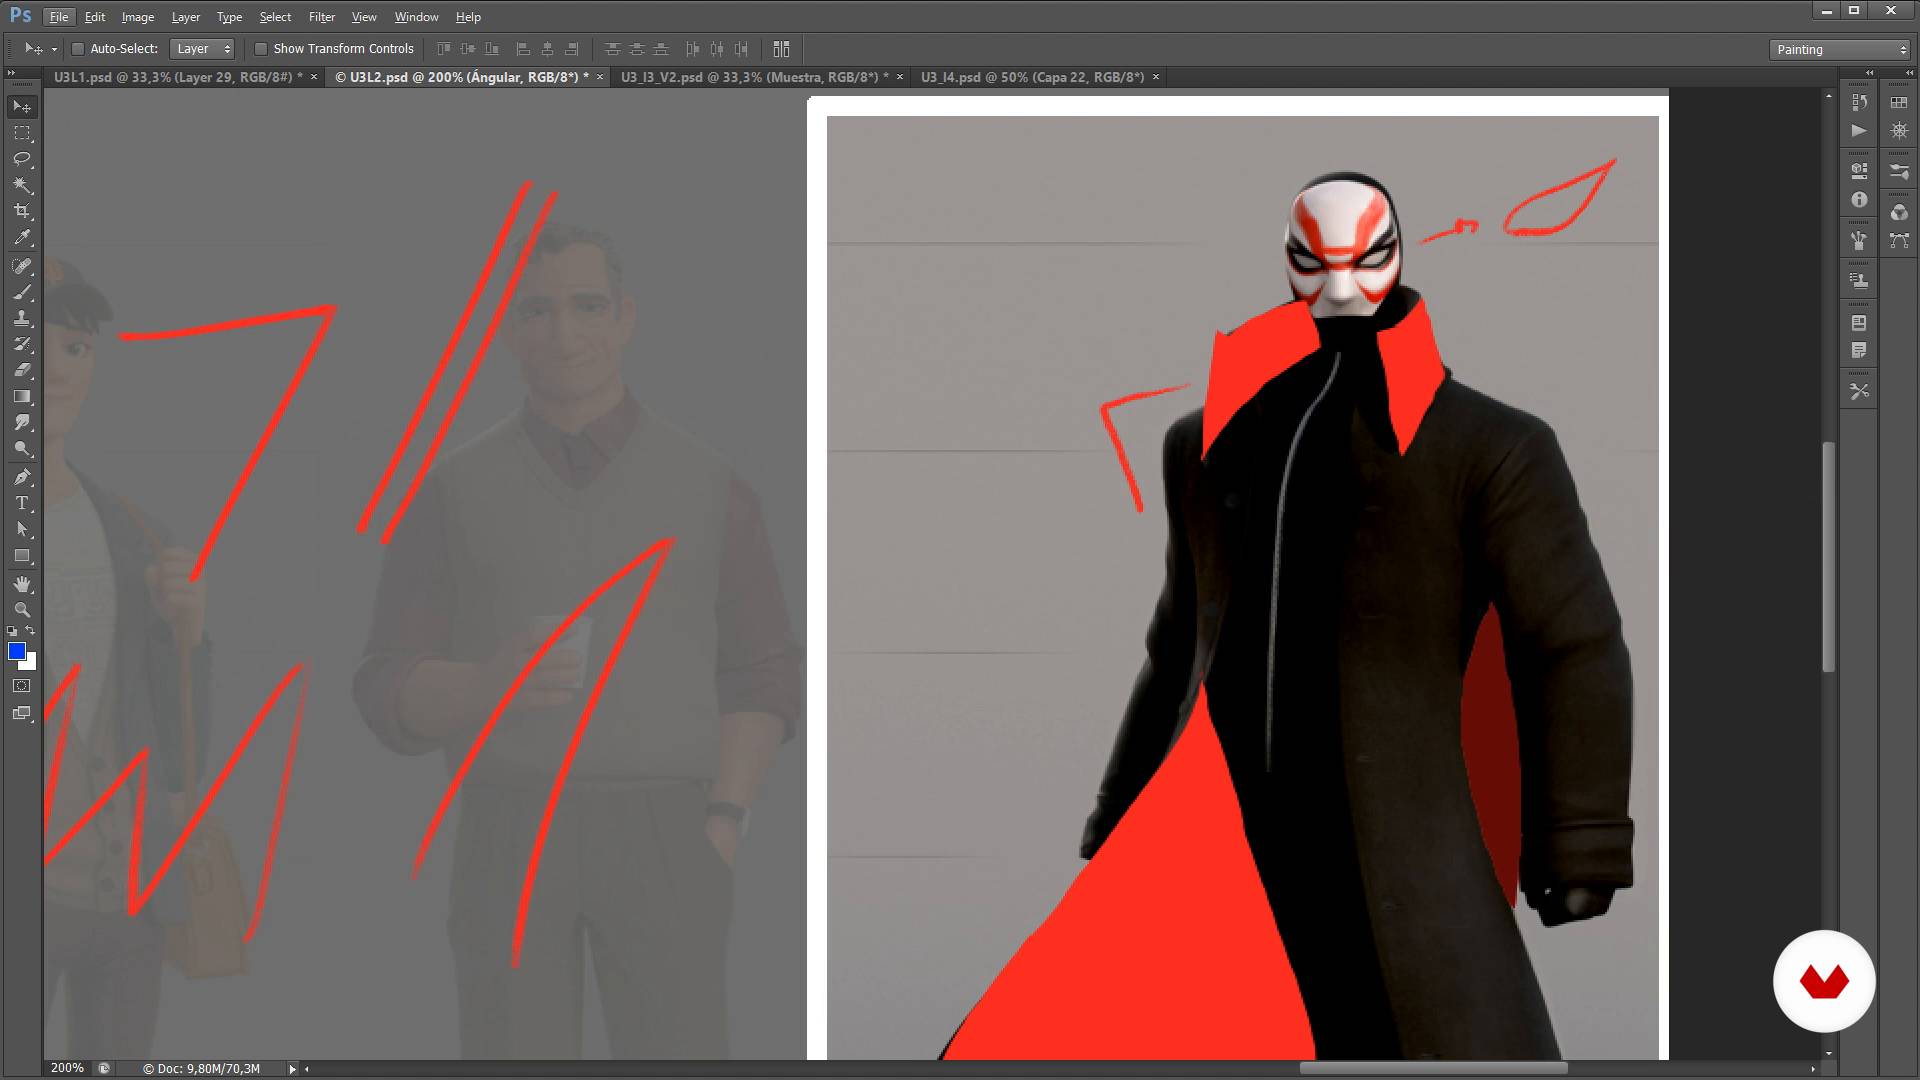This screenshot has width=1920, height=1080.
Task: Select the Clone Stamp tool
Action: [x=22, y=318]
